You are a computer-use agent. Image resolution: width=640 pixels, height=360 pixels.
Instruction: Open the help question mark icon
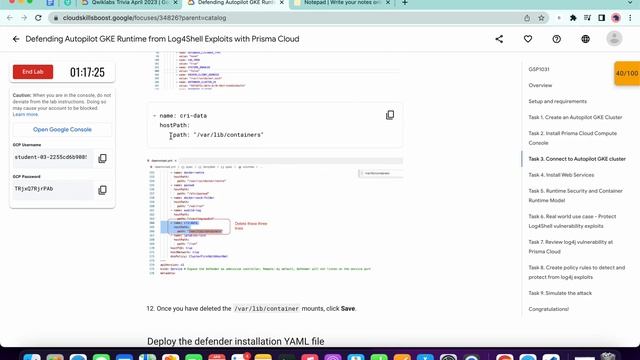[556, 39]
